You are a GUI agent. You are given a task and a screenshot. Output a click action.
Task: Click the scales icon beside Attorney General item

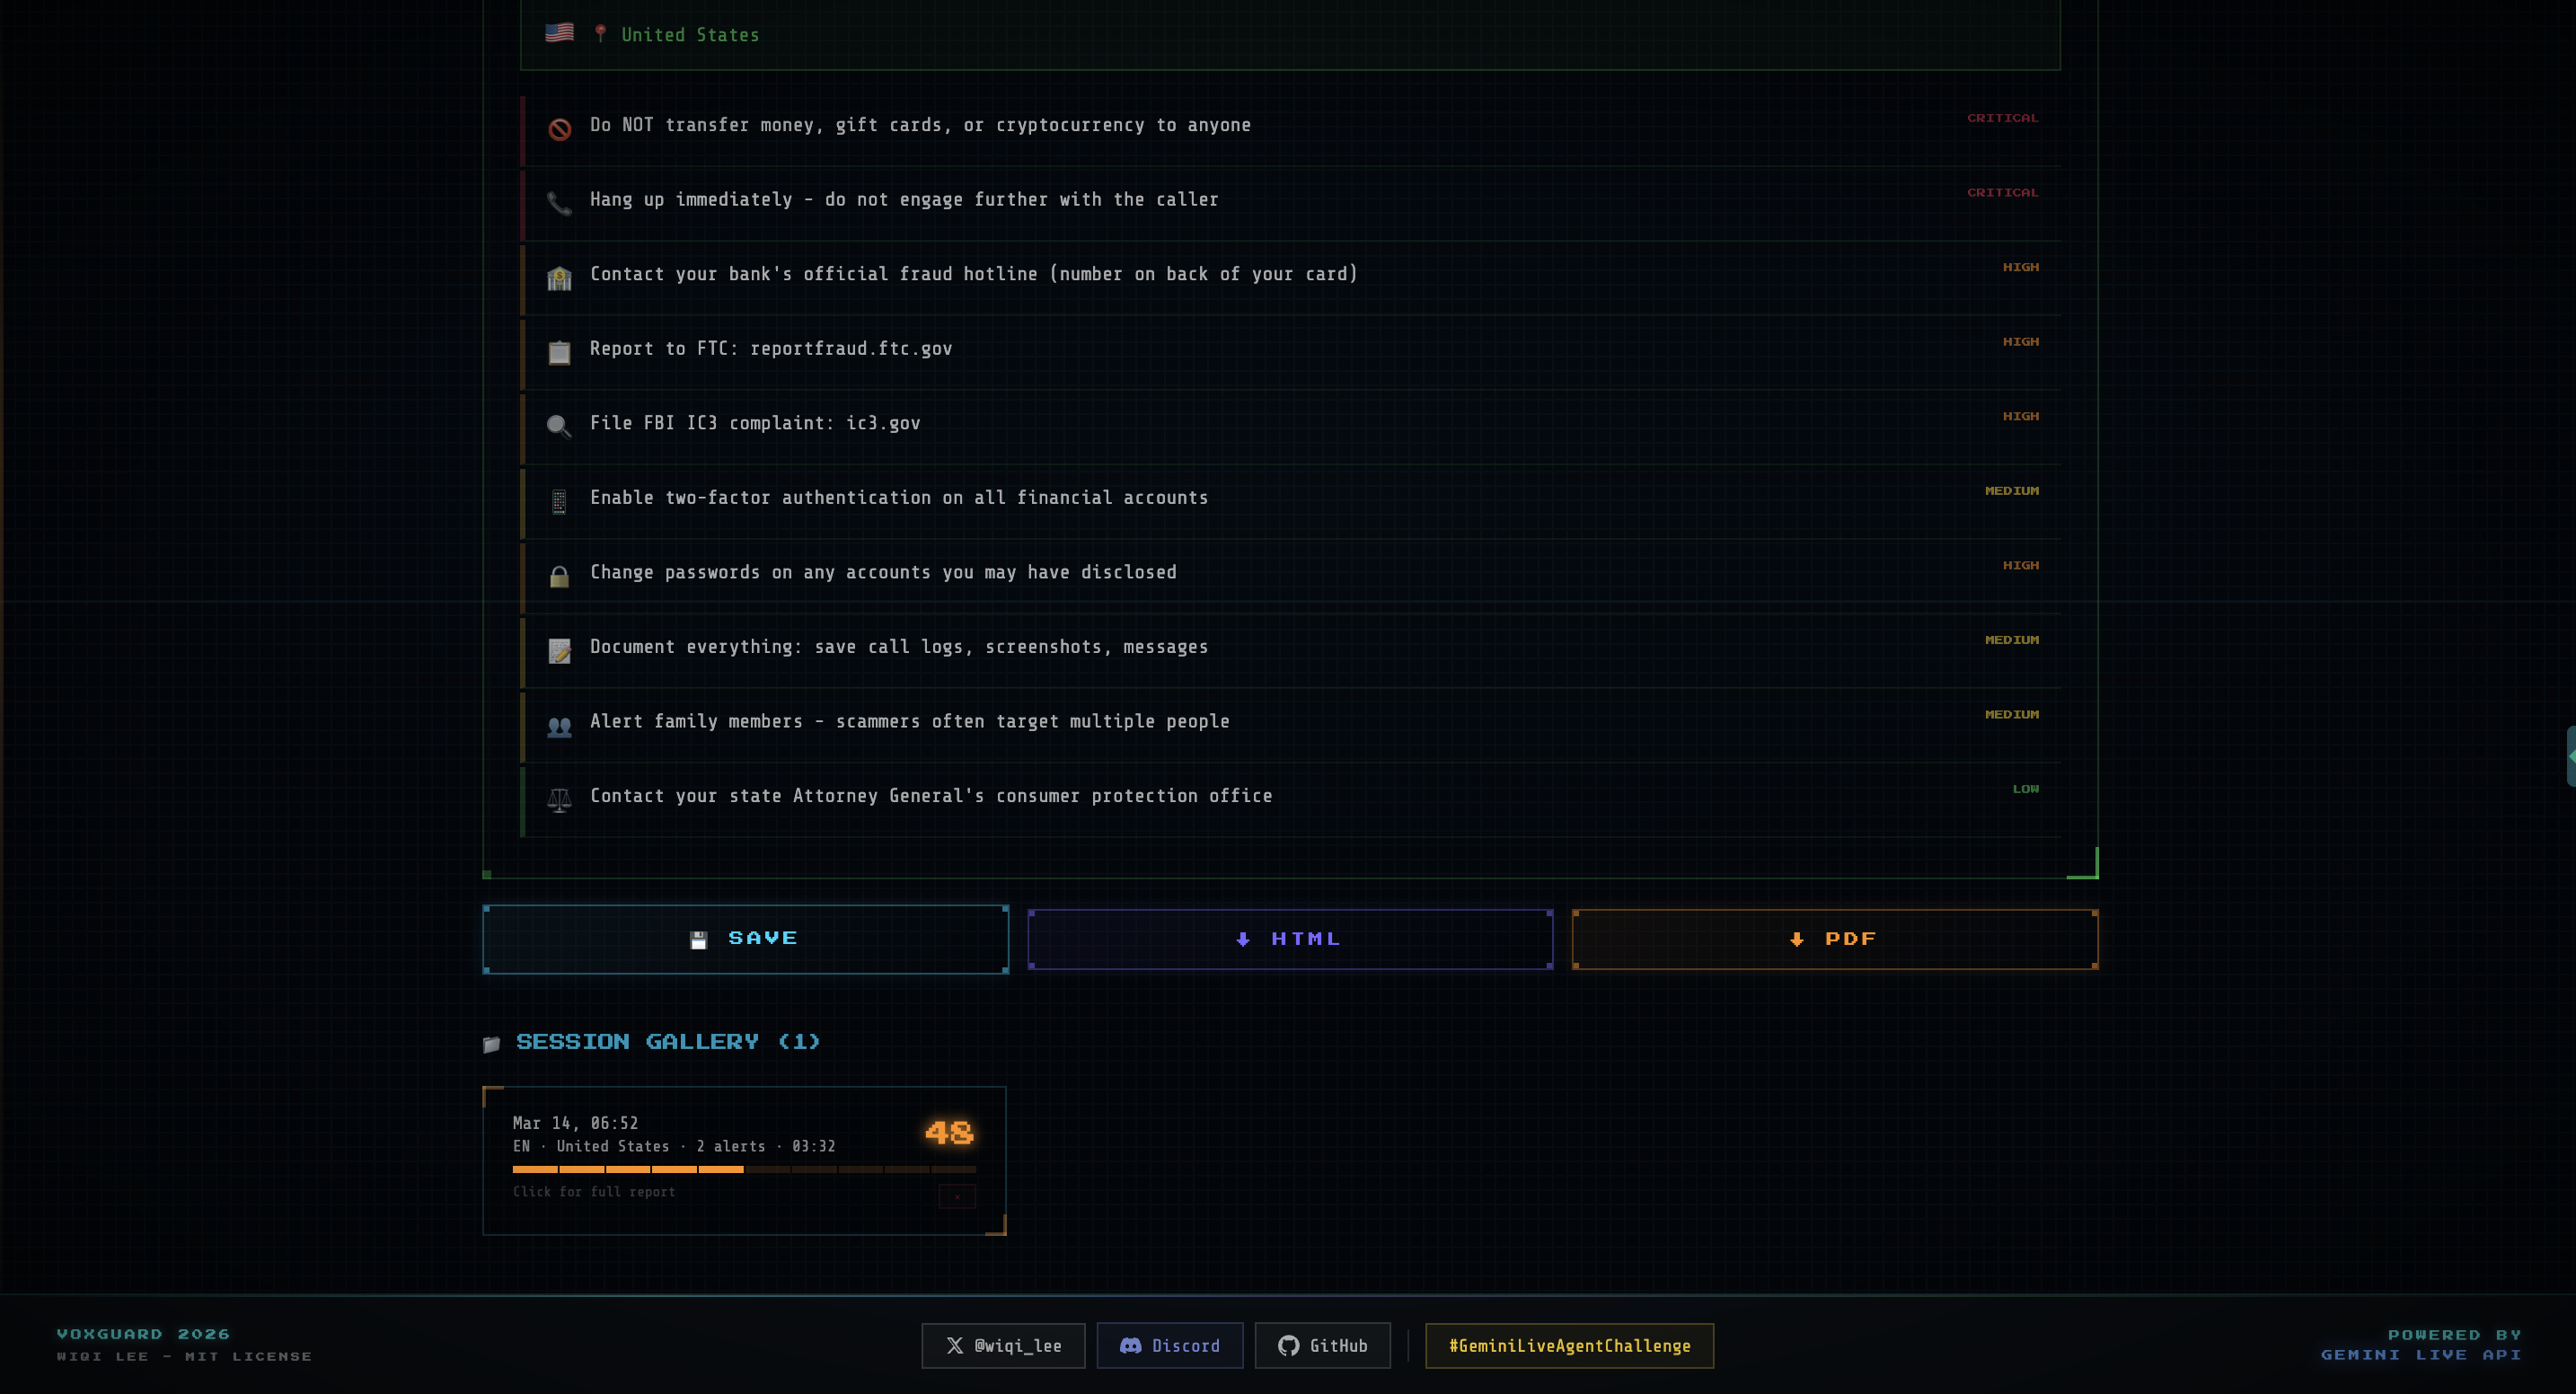[x=559, y=800]
